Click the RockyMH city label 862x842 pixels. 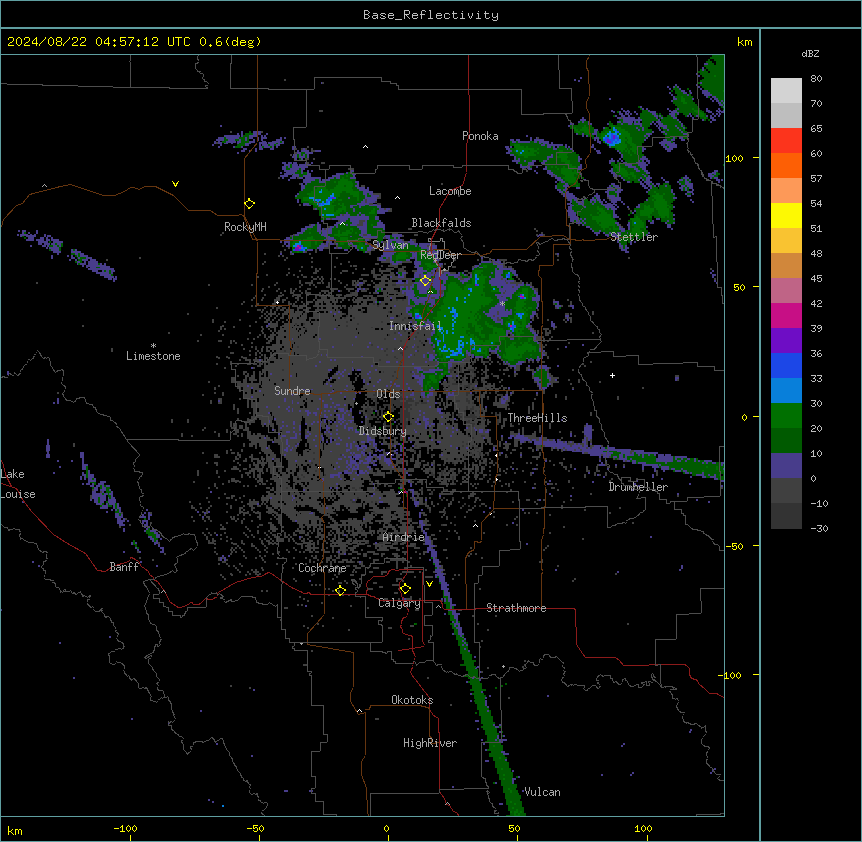pyautogui.click(x=245, y=227)
